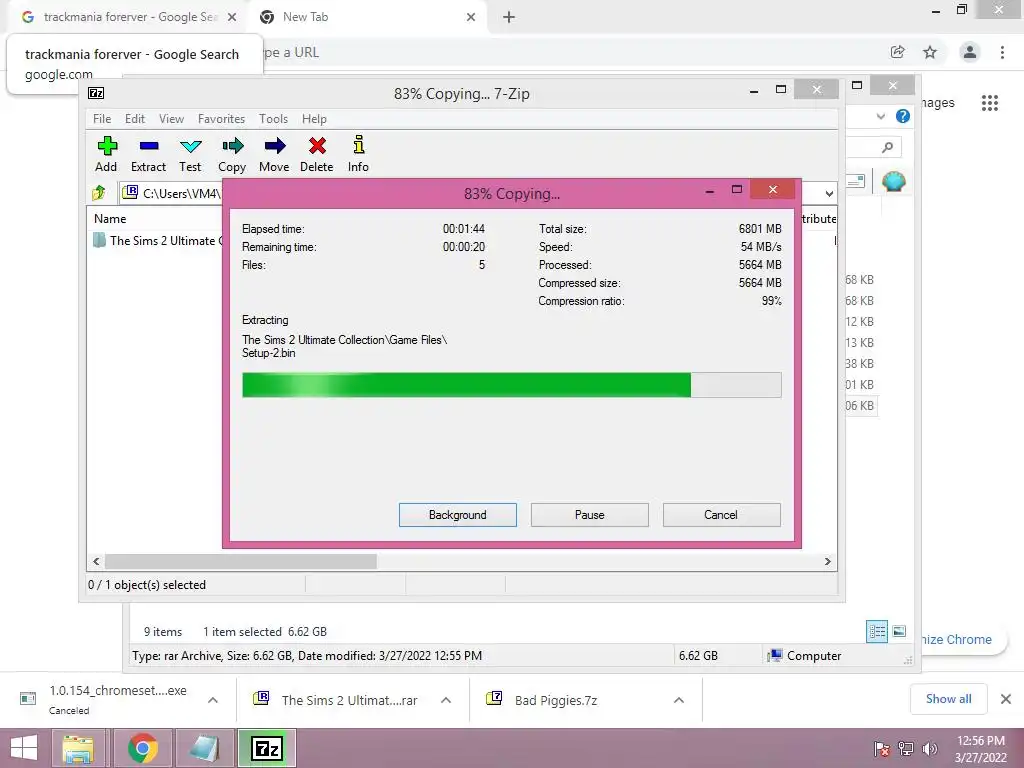Click the Name column header
This screenshot has height=768, width=1024.
(110, 219)
